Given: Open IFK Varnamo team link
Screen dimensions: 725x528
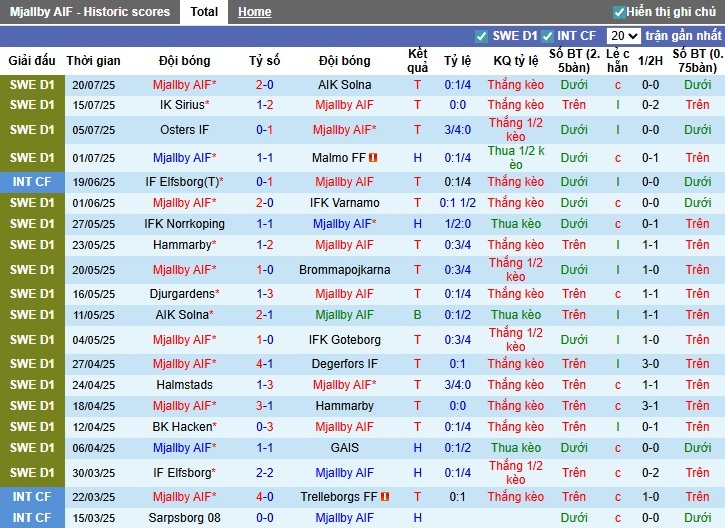Looking at the screenshot, I should tap(344, 203).
